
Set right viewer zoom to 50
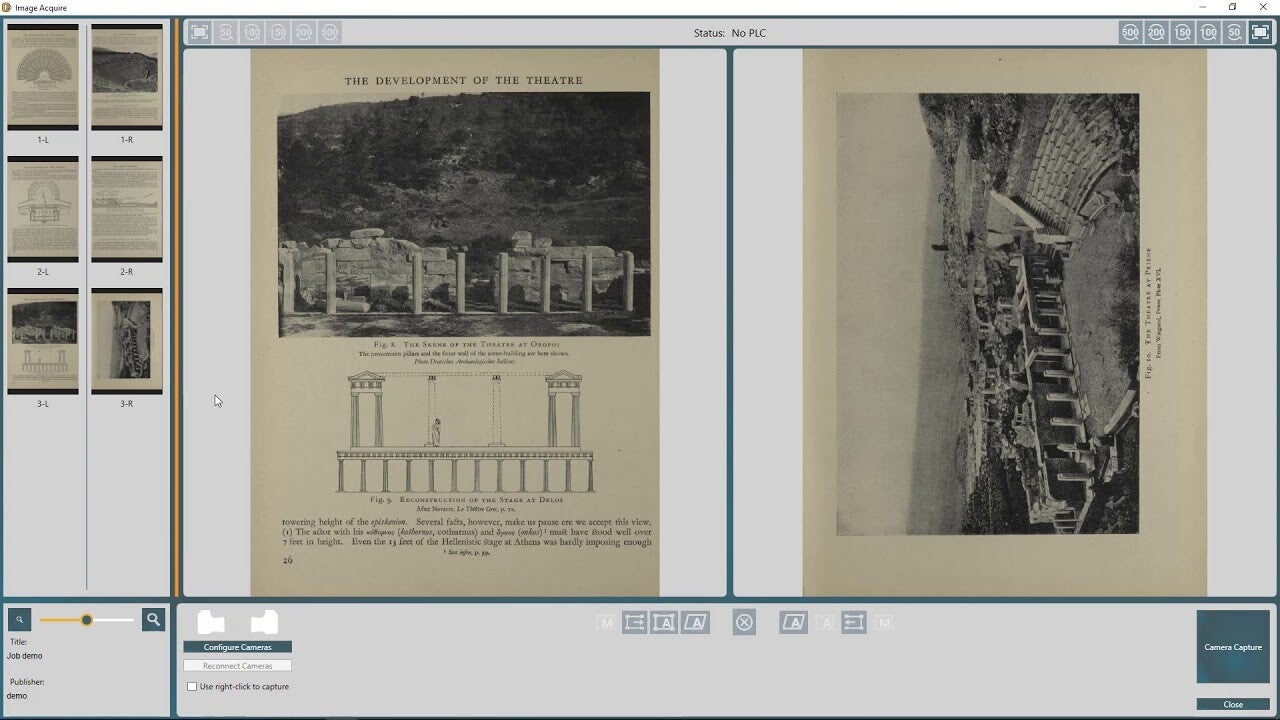click(1234, 32)
